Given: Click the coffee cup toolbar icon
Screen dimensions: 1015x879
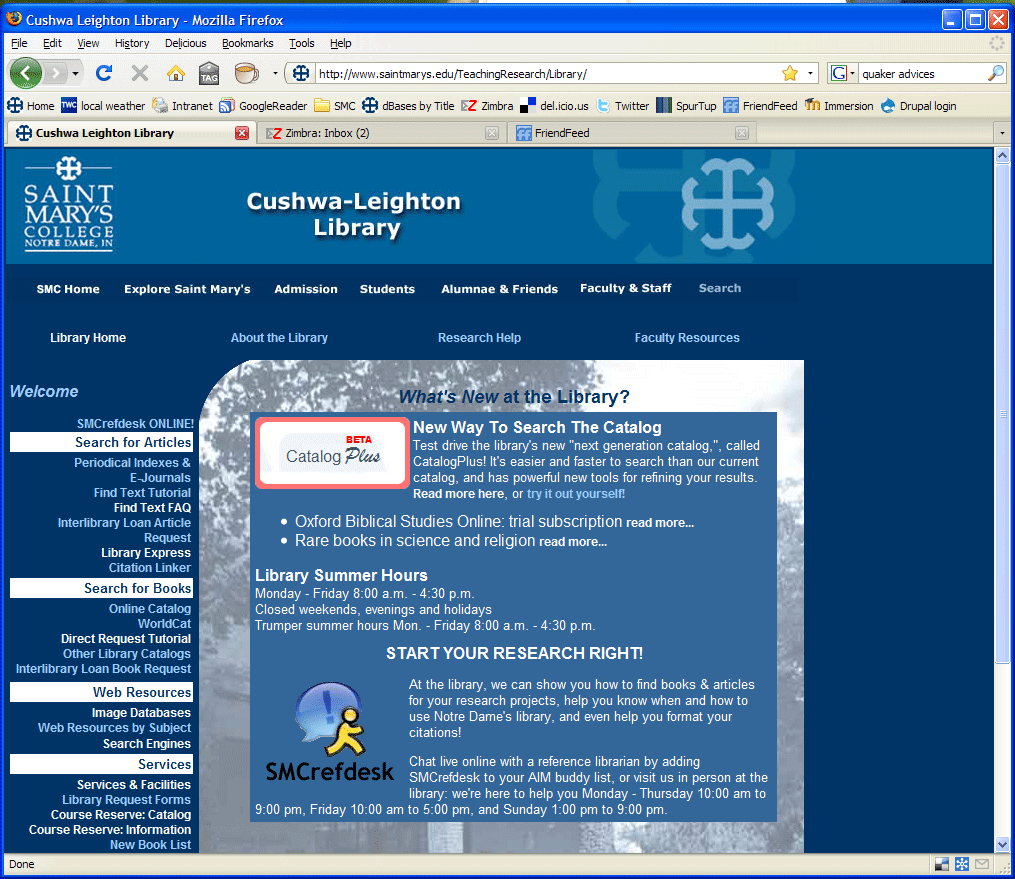Looking at the screenshot, I should click(245, 73).
